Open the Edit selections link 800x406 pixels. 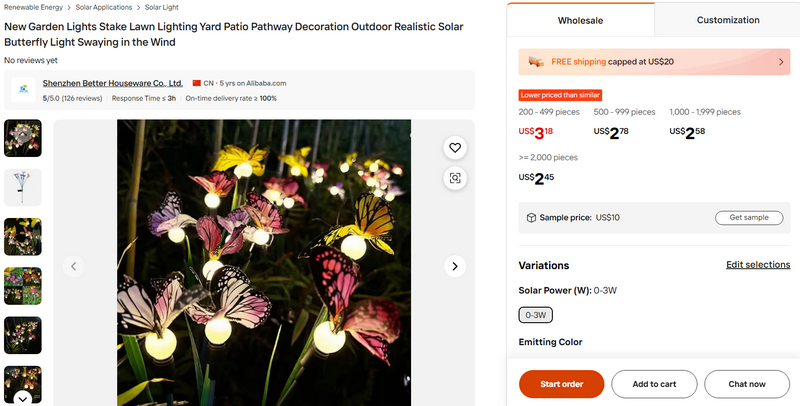tap(757, 265)
